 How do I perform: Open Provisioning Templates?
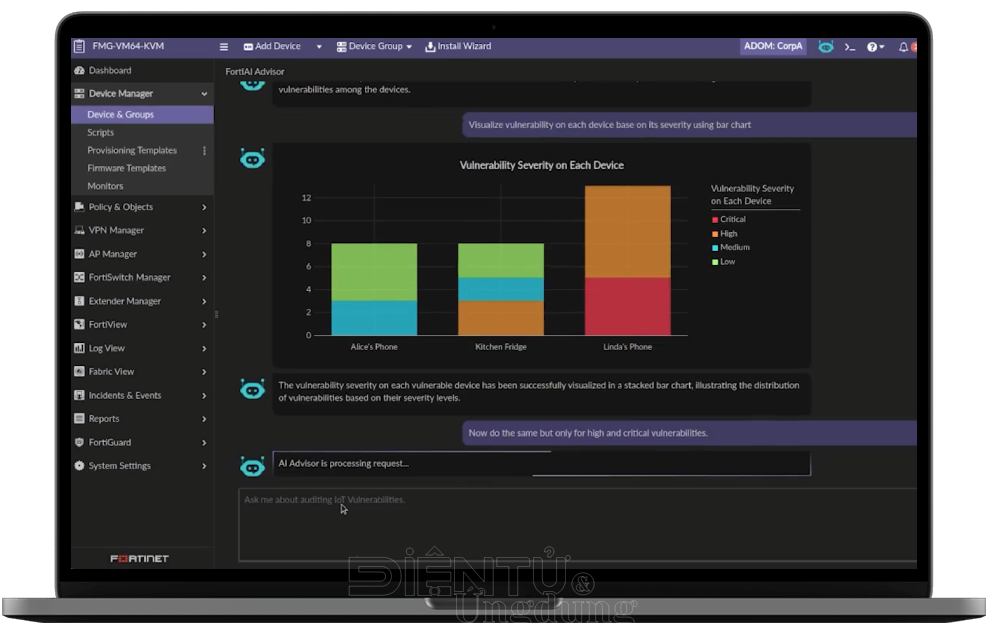pyautogui.click(x=132, y=150)
